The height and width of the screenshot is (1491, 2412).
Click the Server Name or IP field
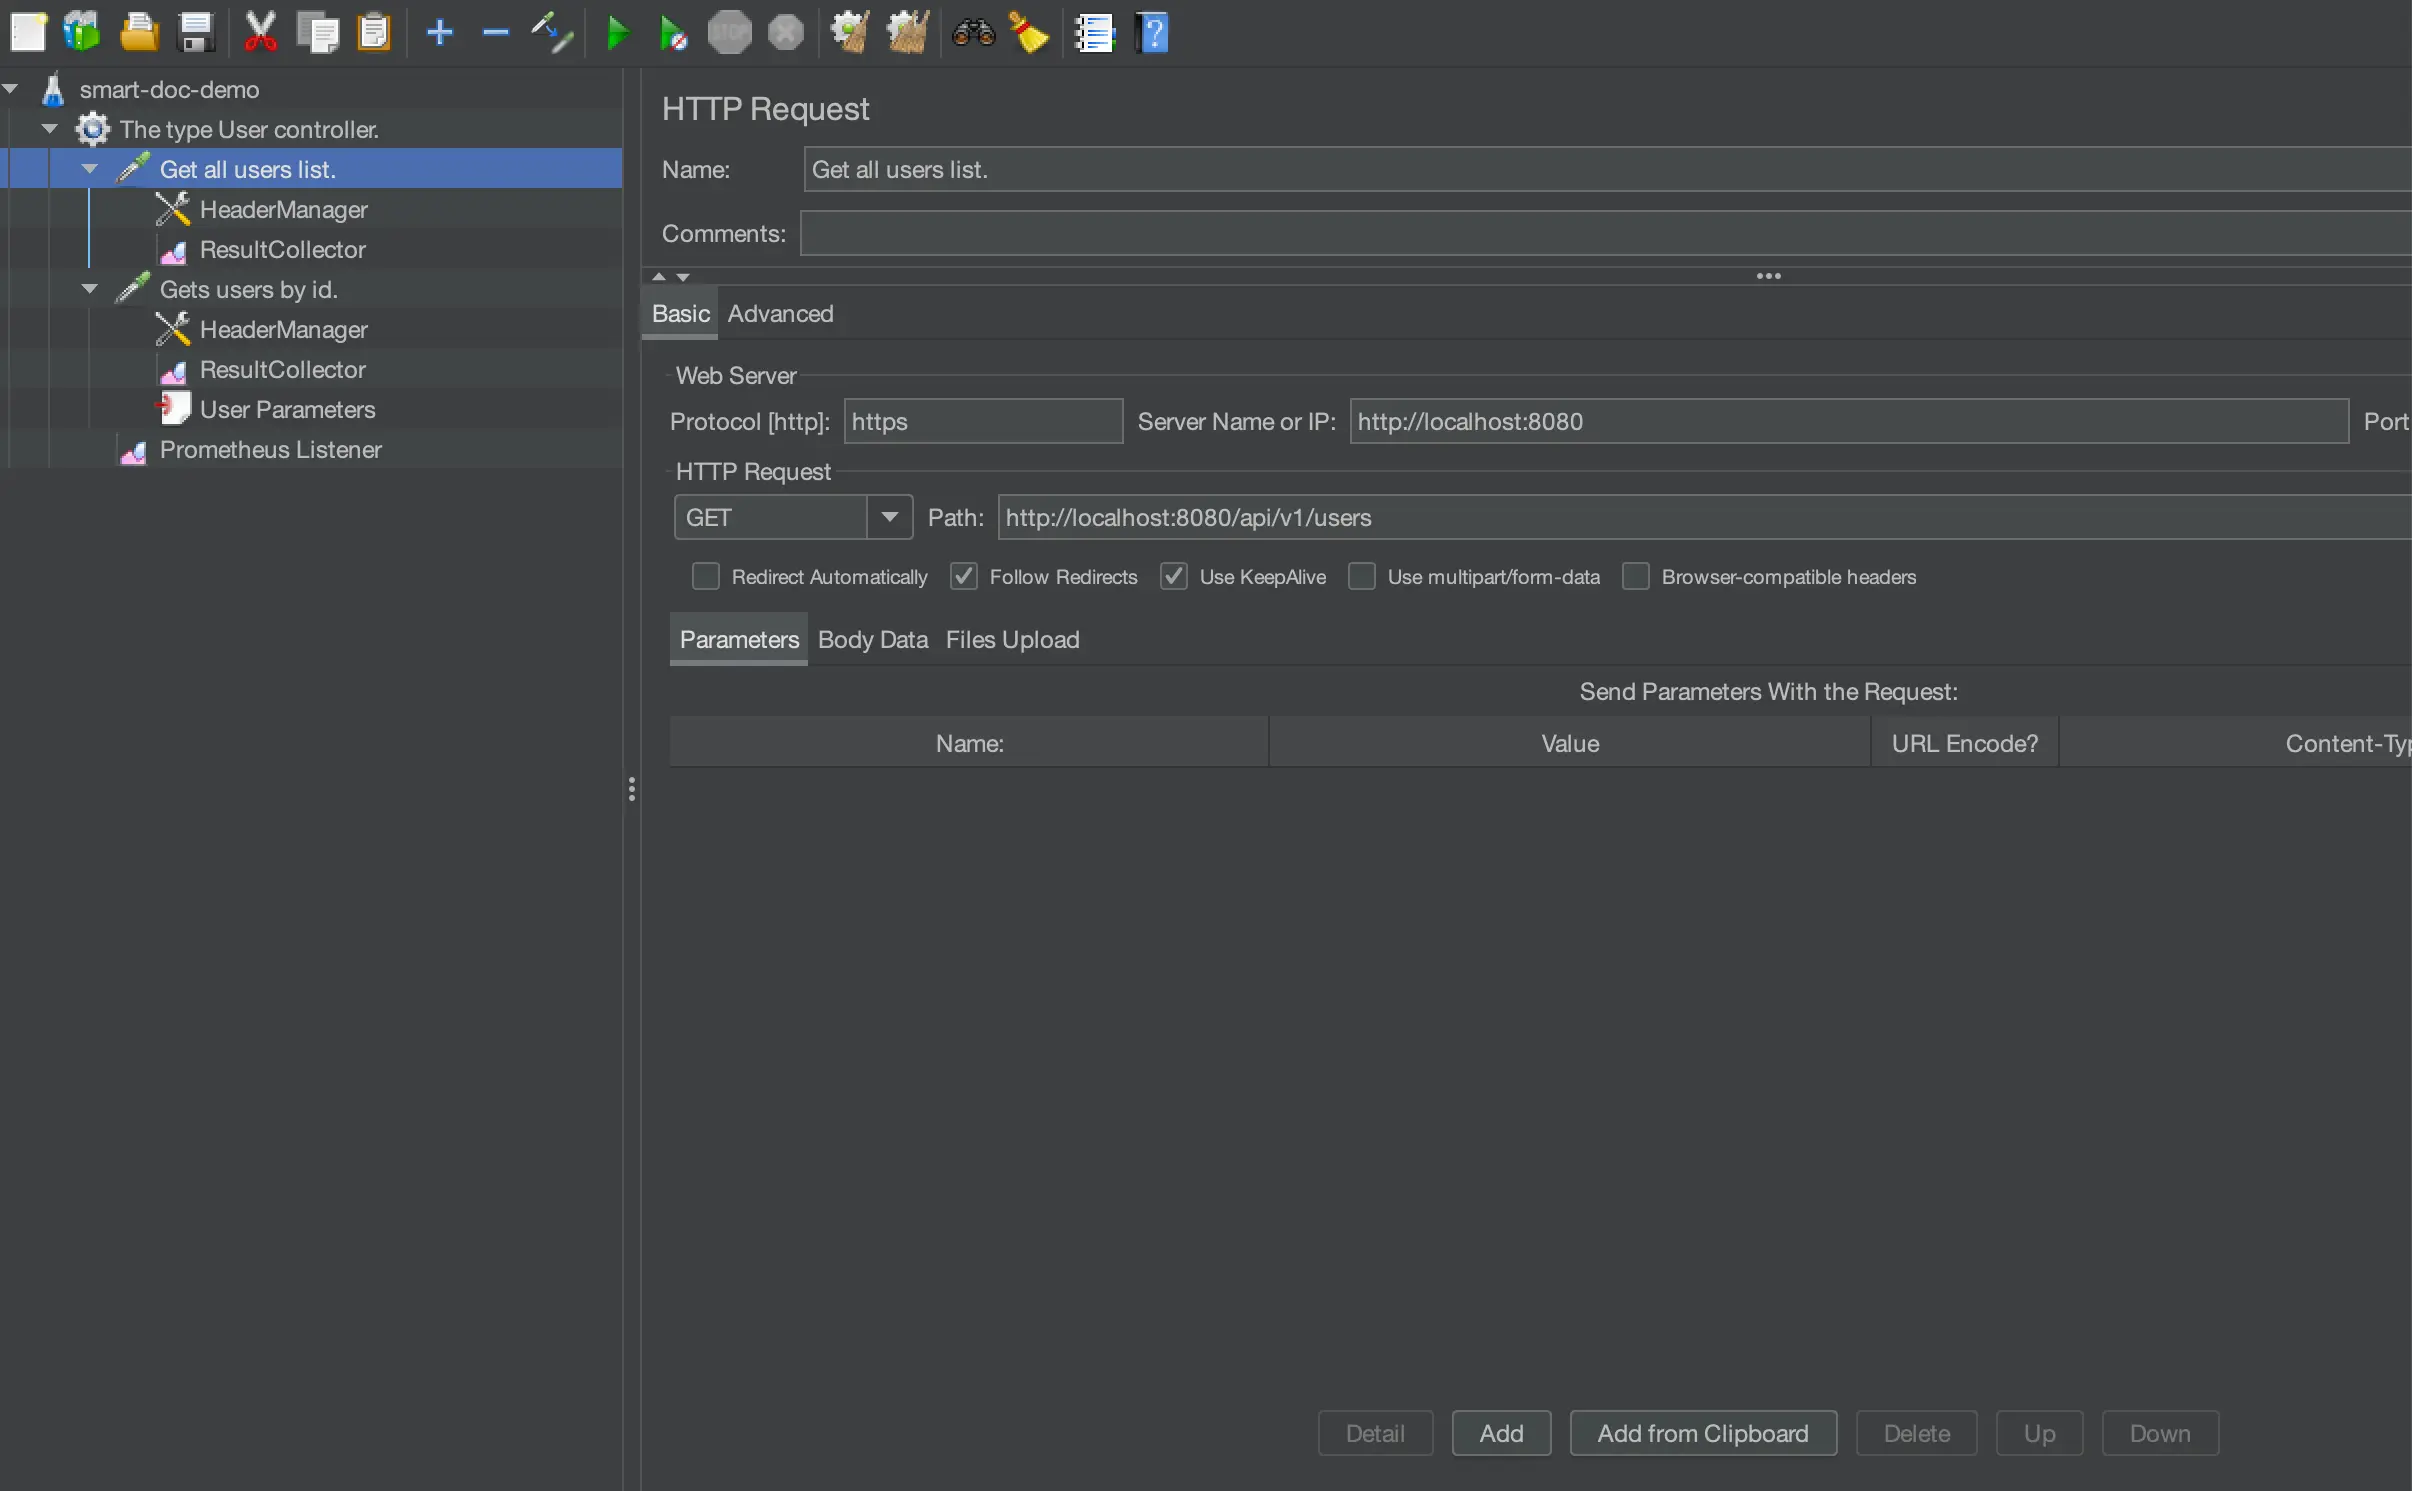[x=1848, y=422]
